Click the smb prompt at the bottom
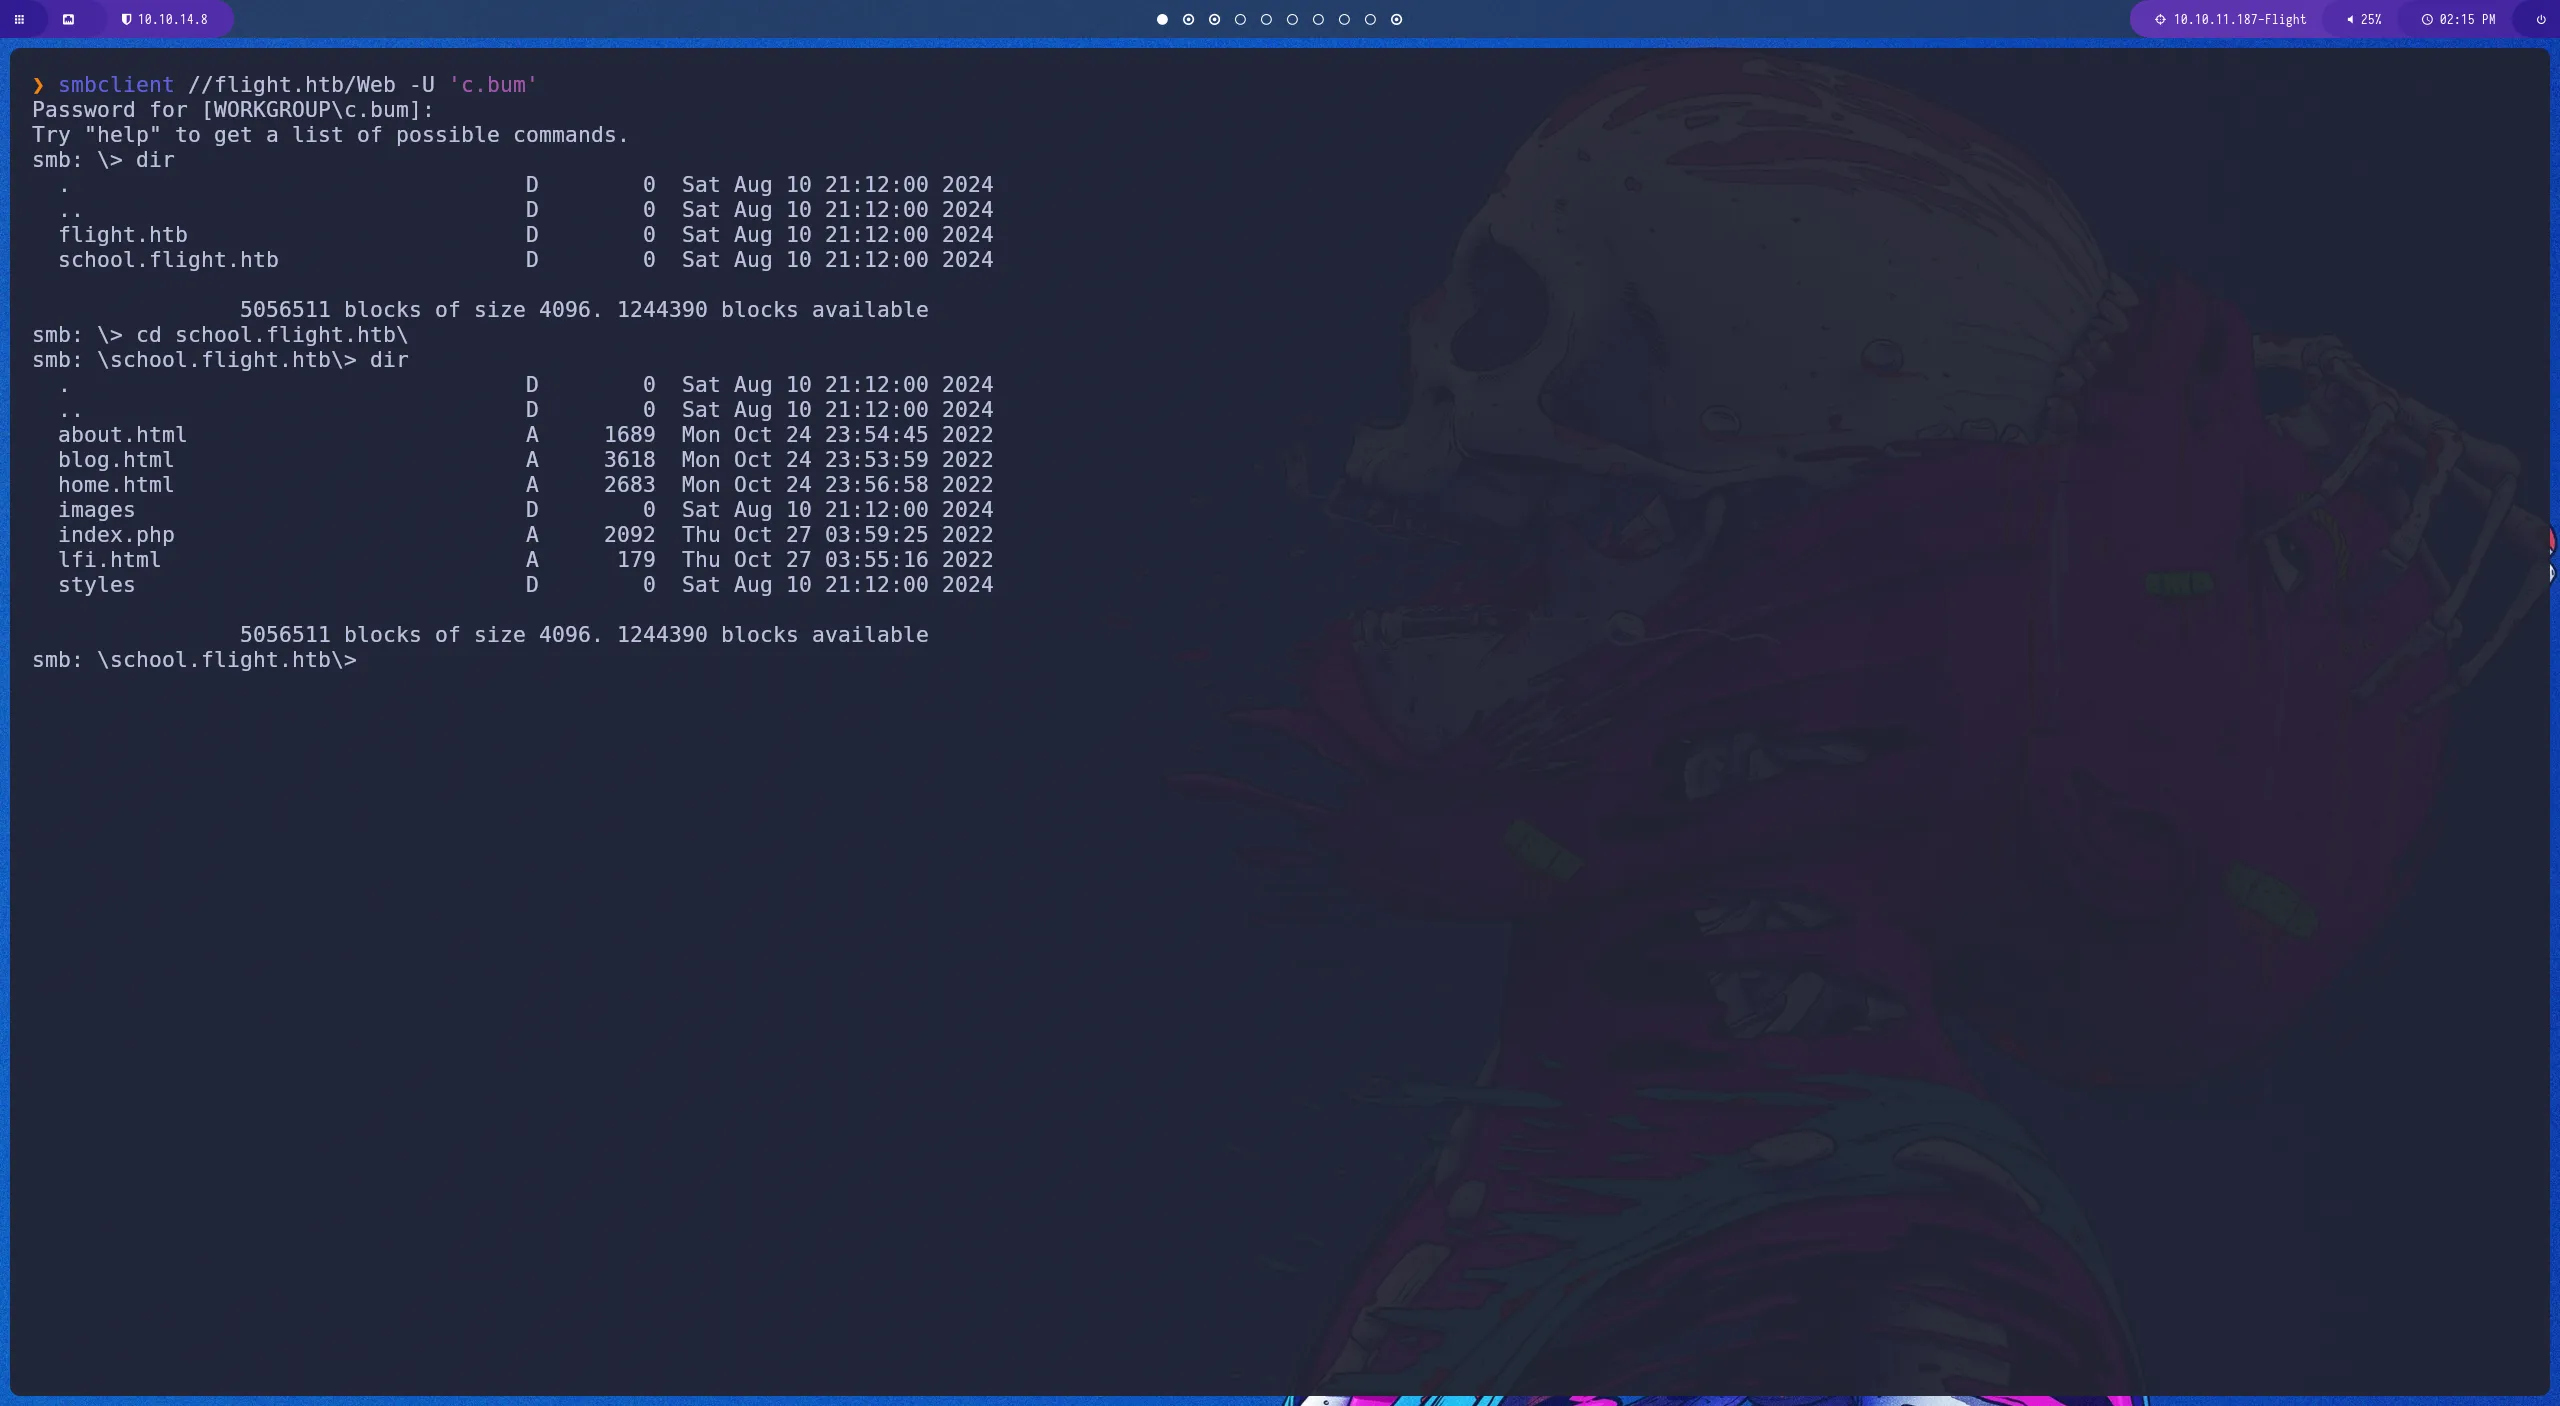Image resolution: width=2560 pixels, height=1406 pixels. coord(196,659)
